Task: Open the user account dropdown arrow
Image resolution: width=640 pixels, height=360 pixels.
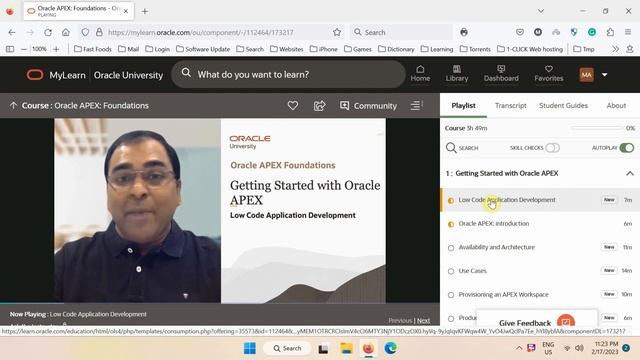Action: (604, 75)
